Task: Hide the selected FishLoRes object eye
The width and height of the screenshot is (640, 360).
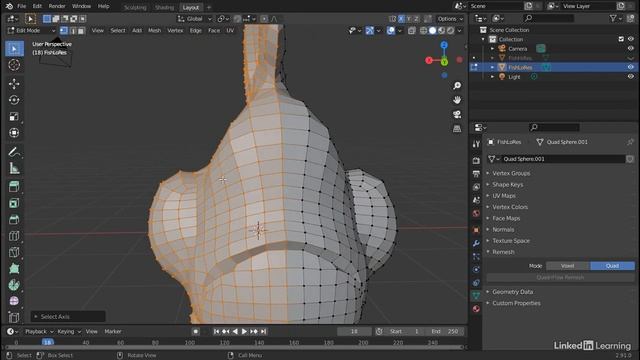Action: (x=631, y=67)
